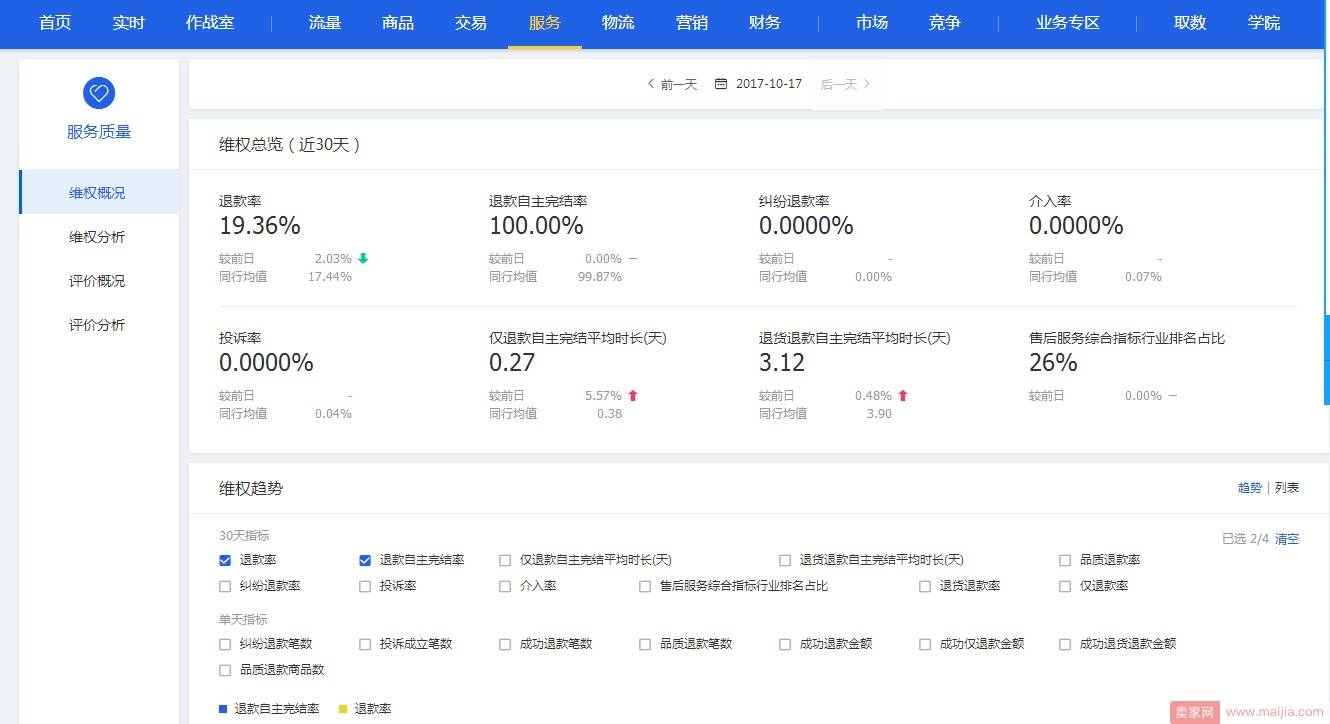Image resolution: width=1330 pixels, height=724 pixels.
Task: Uncheck the 退款自主完结率 checkbox
Action: (x=365, y=560)
